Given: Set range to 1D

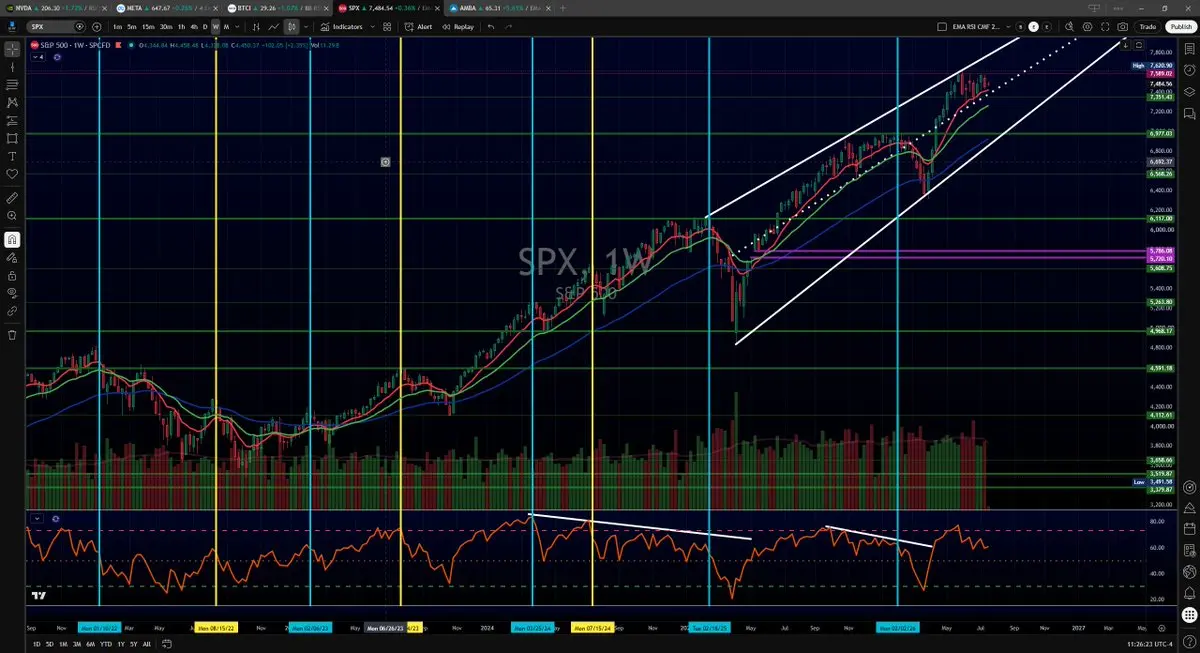Looking at the screenshot, I should pyautogui.click(x=37, y=644).
